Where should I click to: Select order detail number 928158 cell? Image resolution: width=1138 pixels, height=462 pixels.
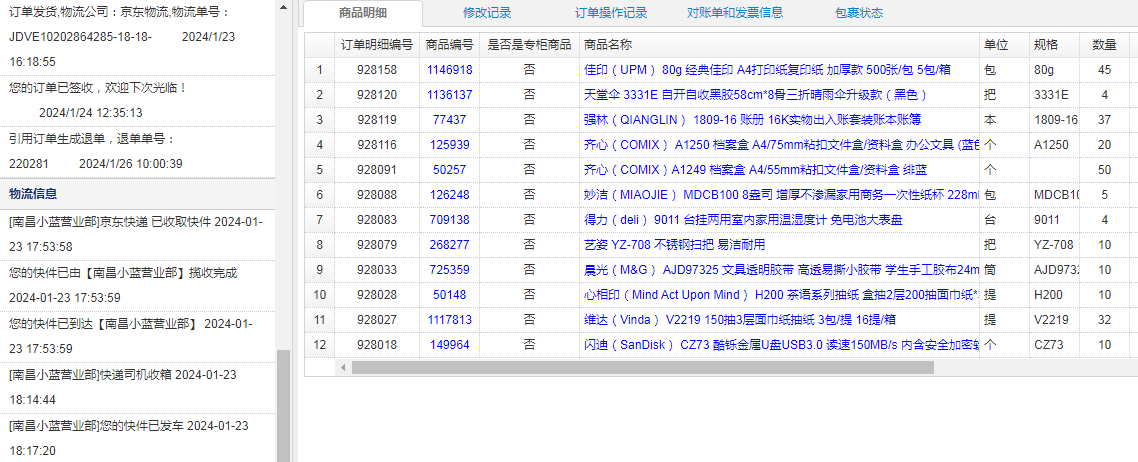point(377,70)
